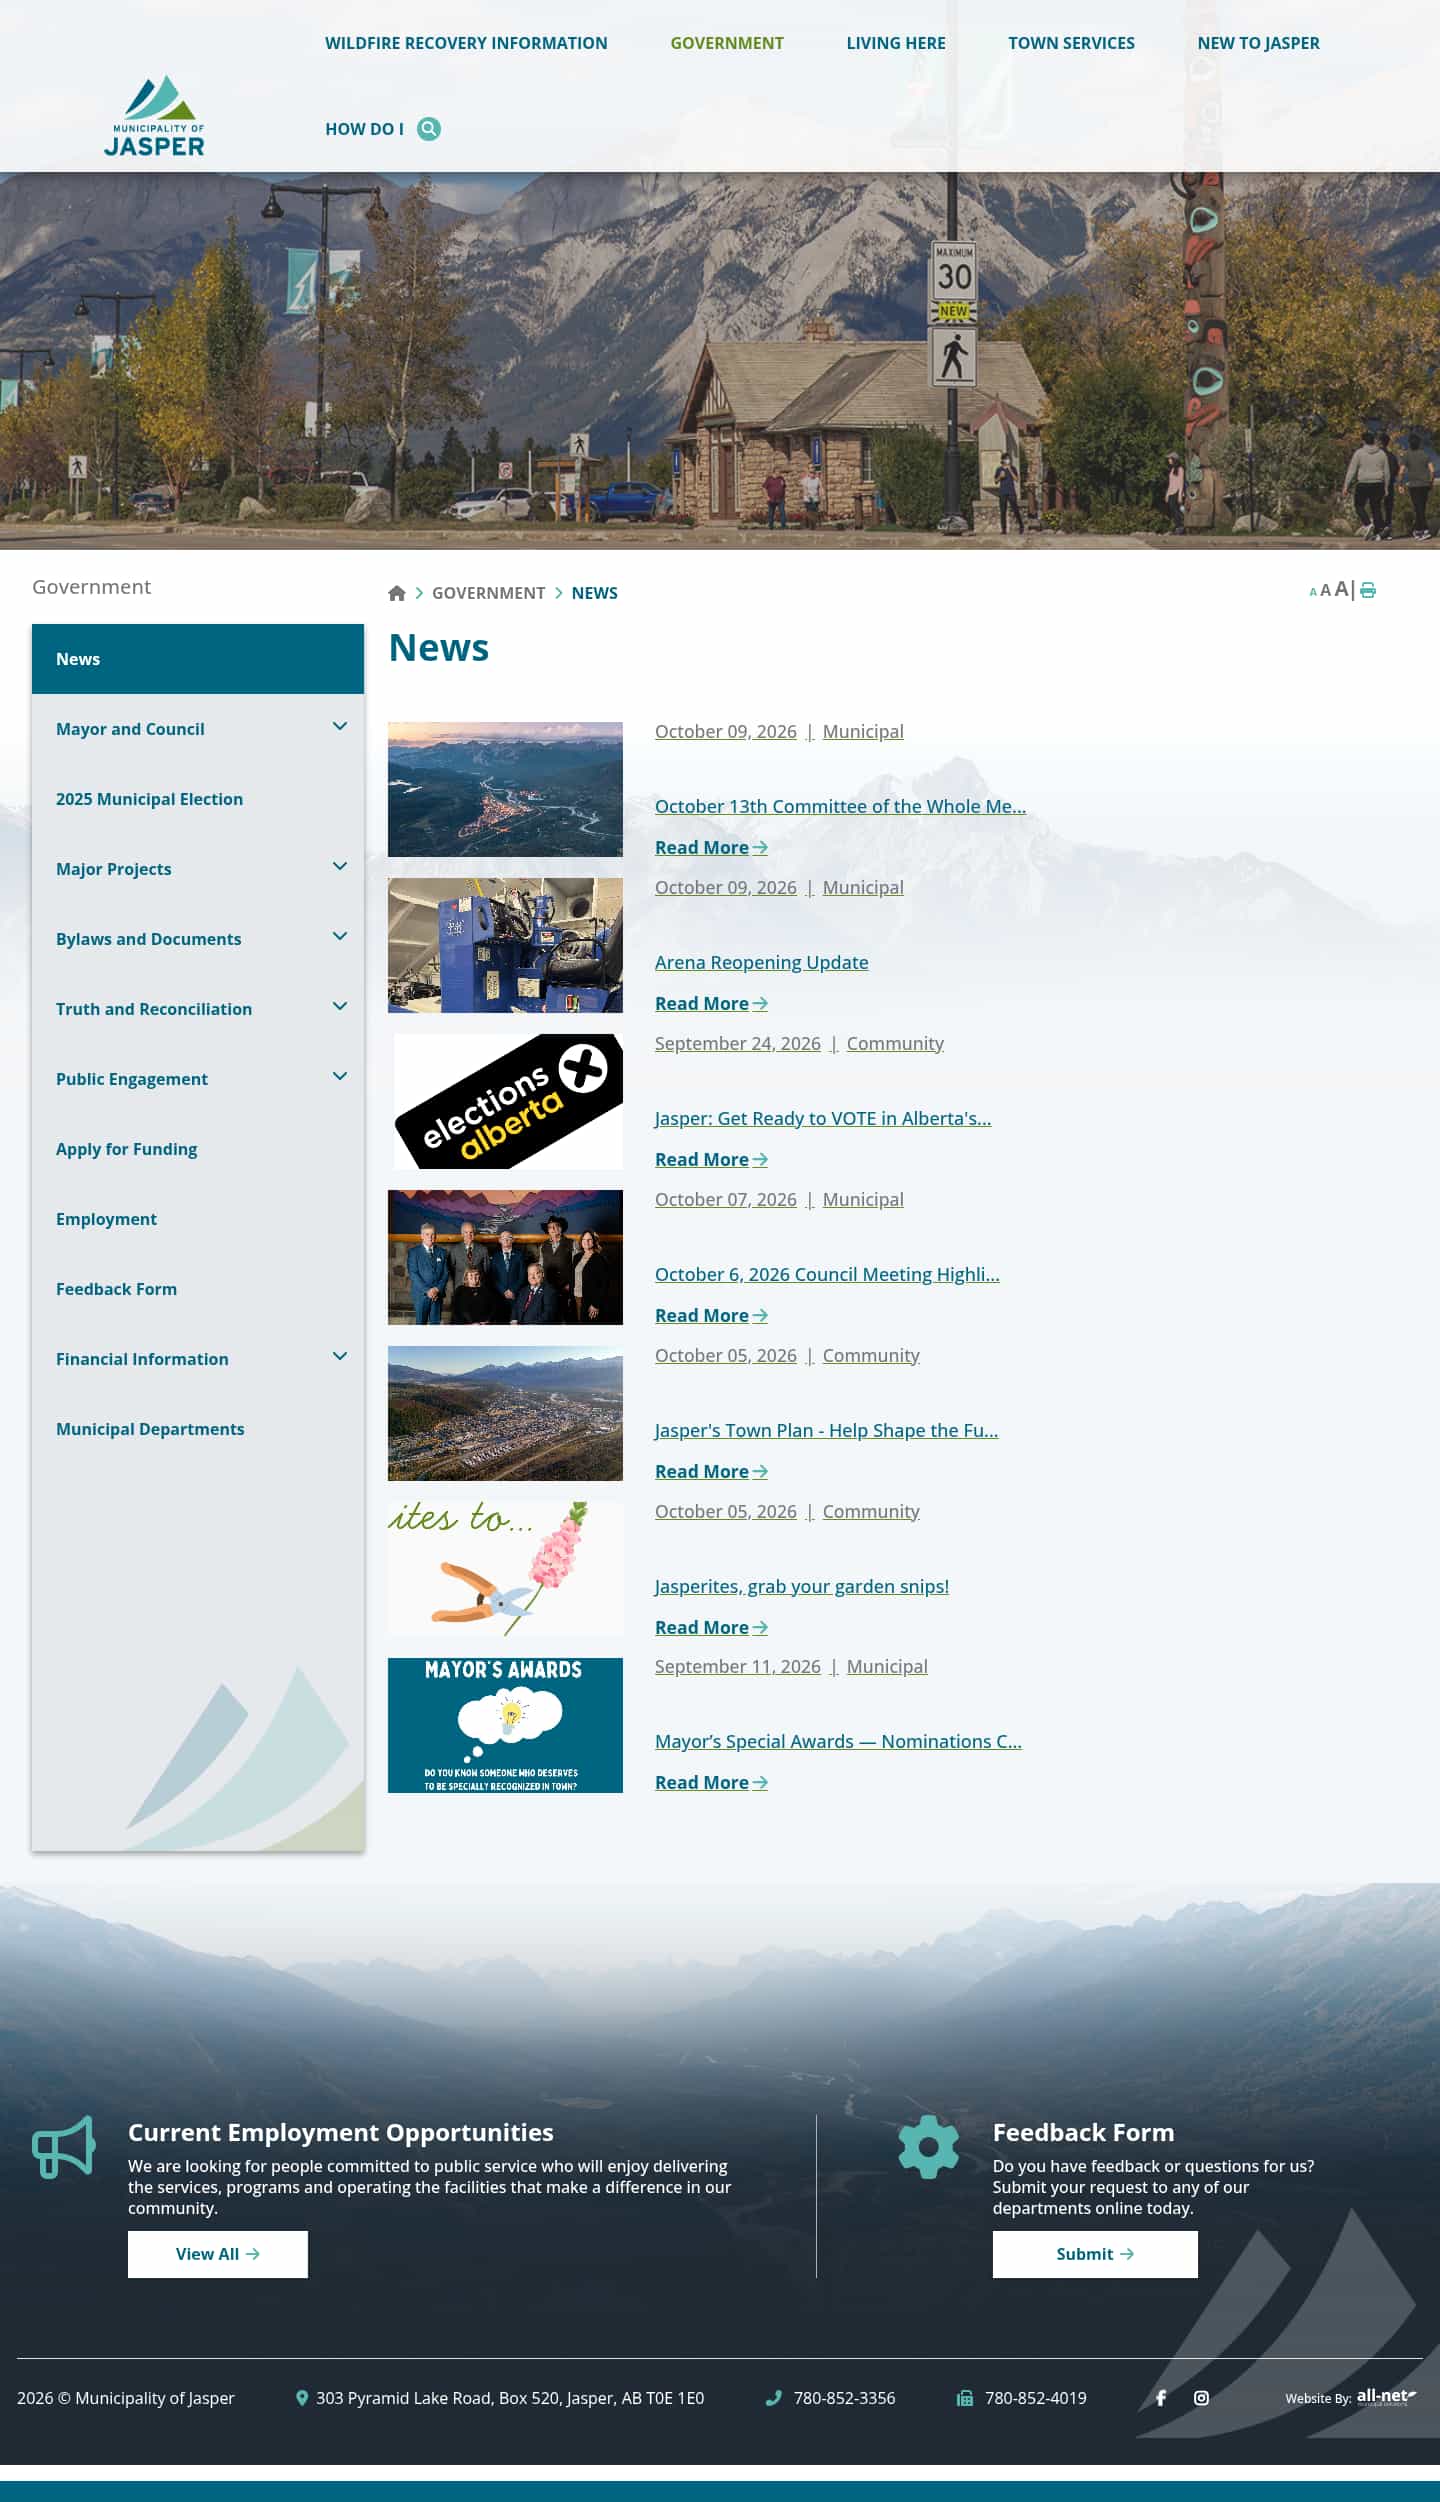Open the Town Services menu
Viewport: 1440px width, 2502px height.
(x=1071, y=43)
